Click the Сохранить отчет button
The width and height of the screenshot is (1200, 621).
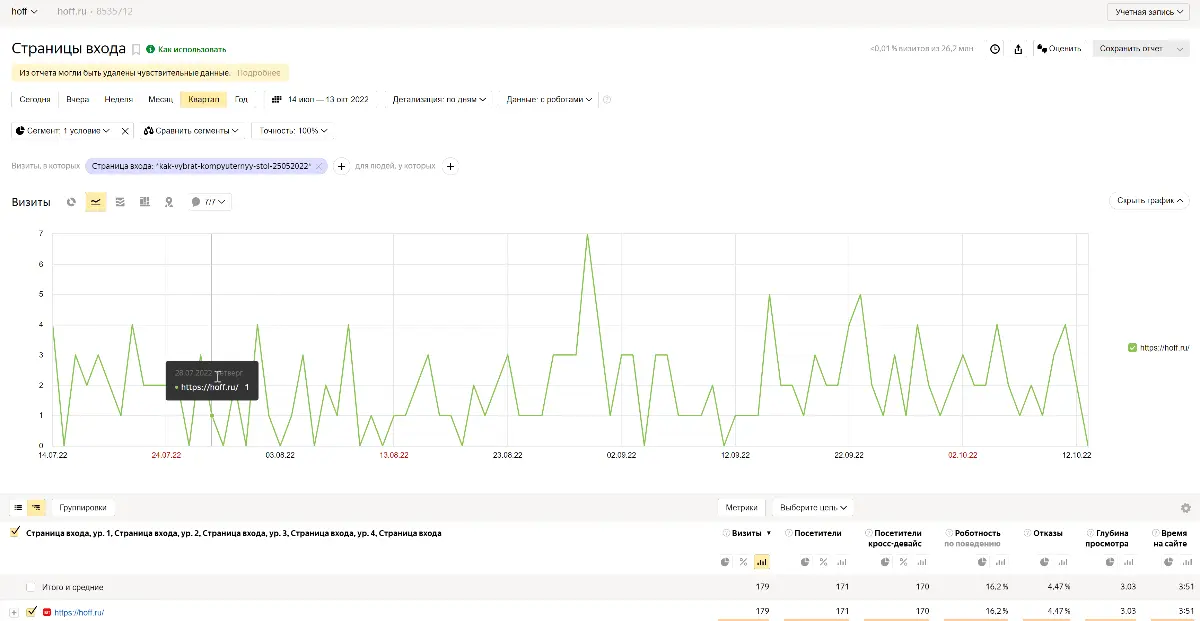click(1140, 48)
